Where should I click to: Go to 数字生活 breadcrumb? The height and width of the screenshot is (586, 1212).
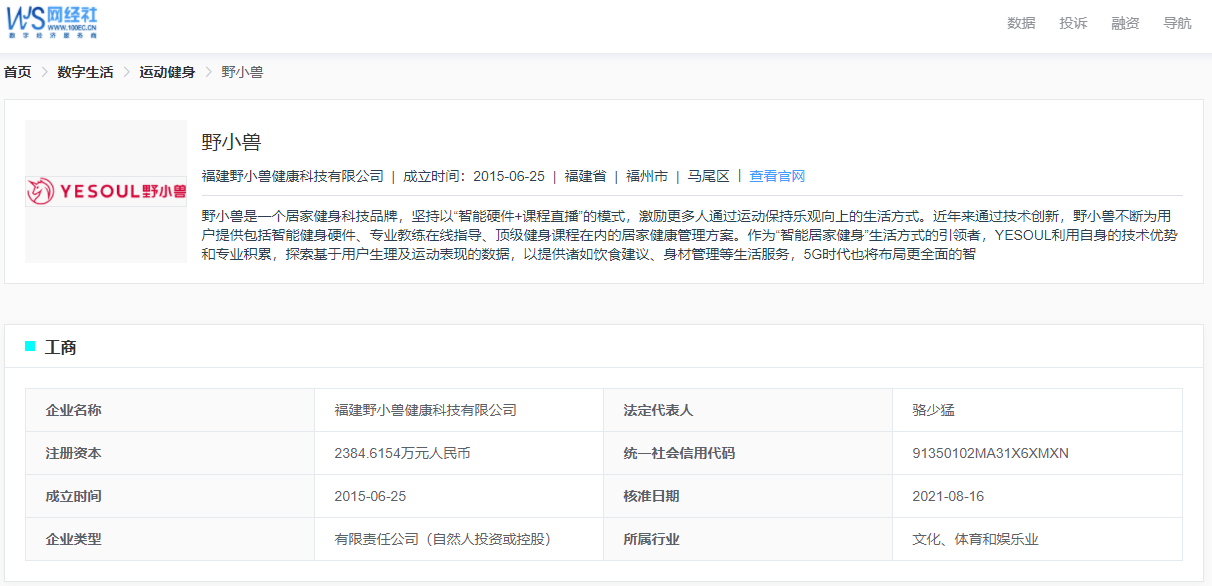pos(85,72)
